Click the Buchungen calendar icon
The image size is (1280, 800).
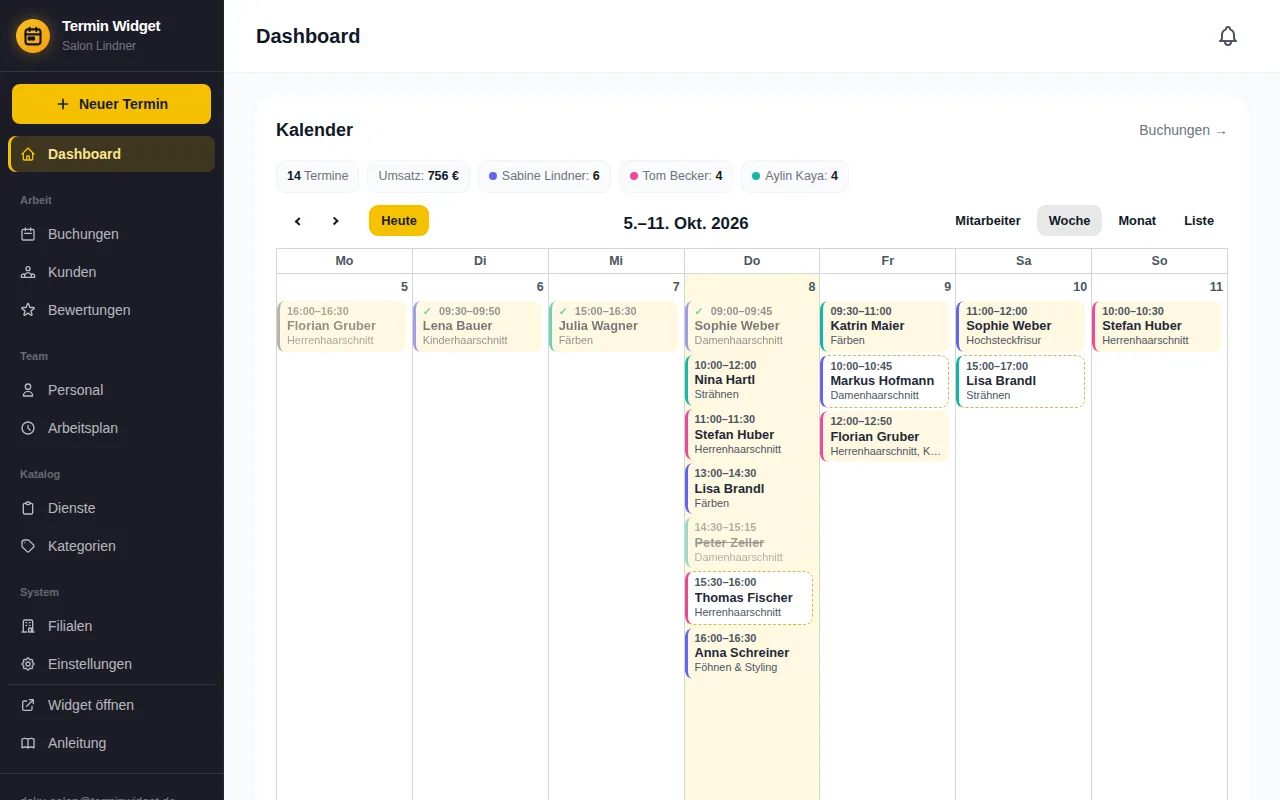click(x=28, y=234)
